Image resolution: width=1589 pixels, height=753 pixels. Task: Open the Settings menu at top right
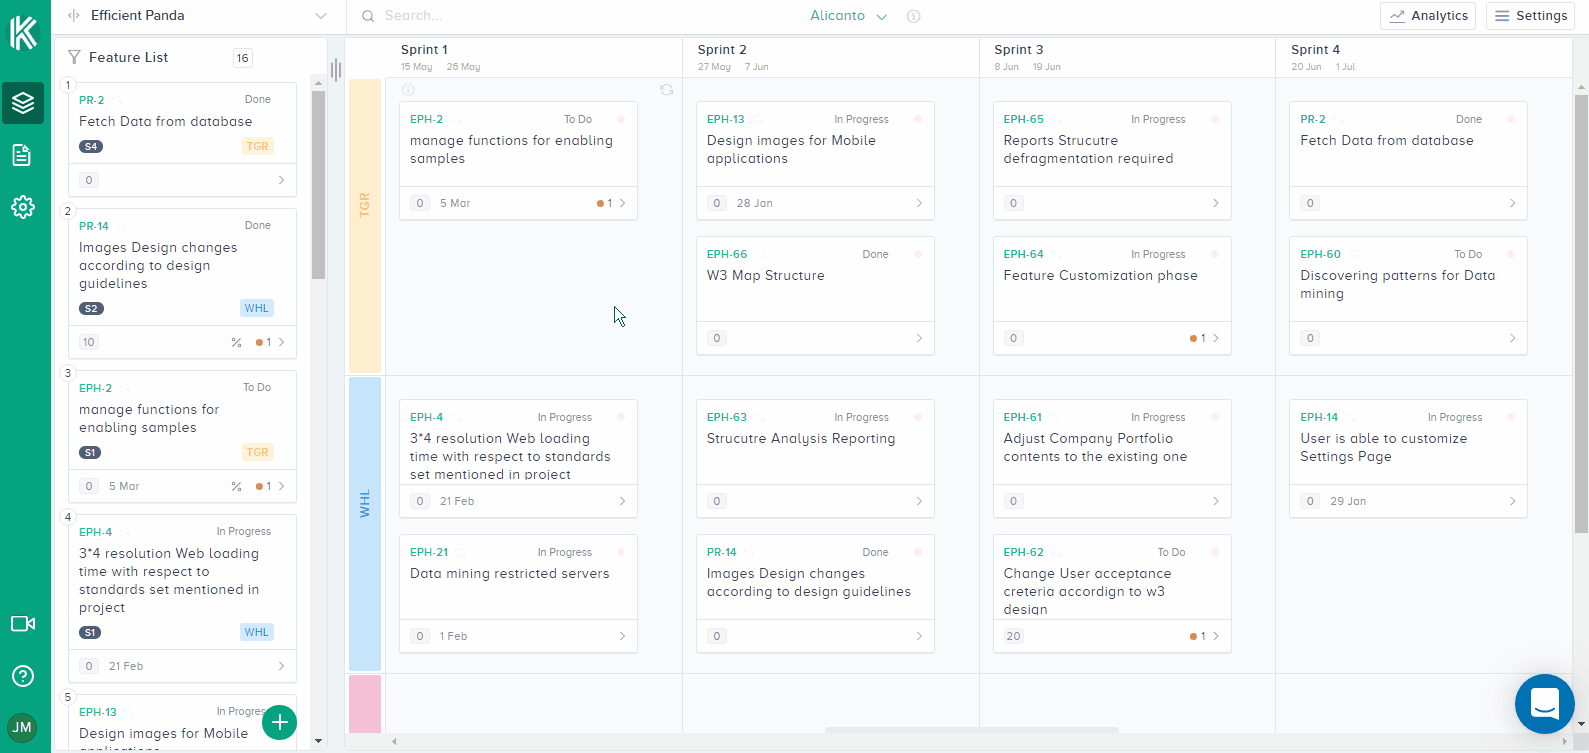pyautogui.click(x=1530, y=16)
